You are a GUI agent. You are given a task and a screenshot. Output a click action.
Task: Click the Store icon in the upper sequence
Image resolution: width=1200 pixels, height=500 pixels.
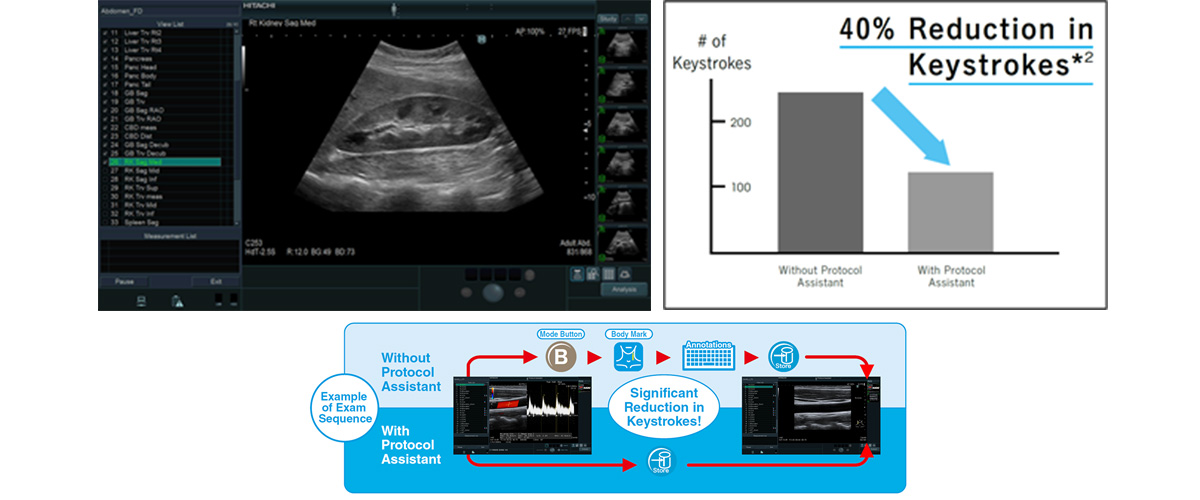783,356
